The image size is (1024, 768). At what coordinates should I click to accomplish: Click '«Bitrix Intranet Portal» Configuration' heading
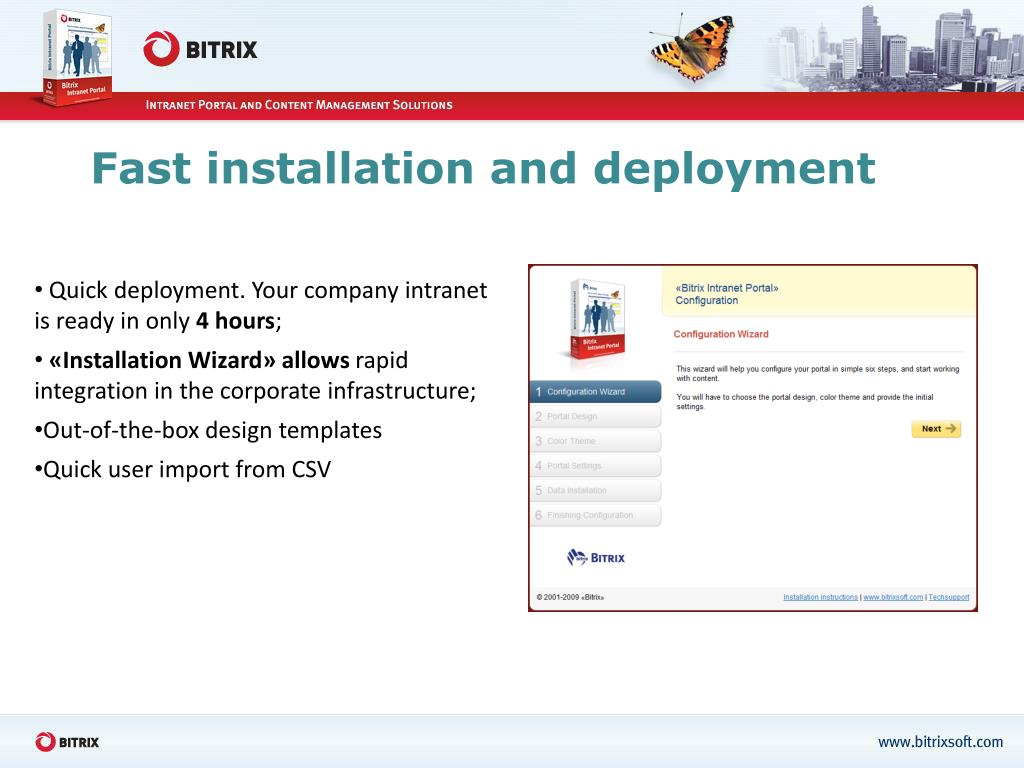pos(726,294)
